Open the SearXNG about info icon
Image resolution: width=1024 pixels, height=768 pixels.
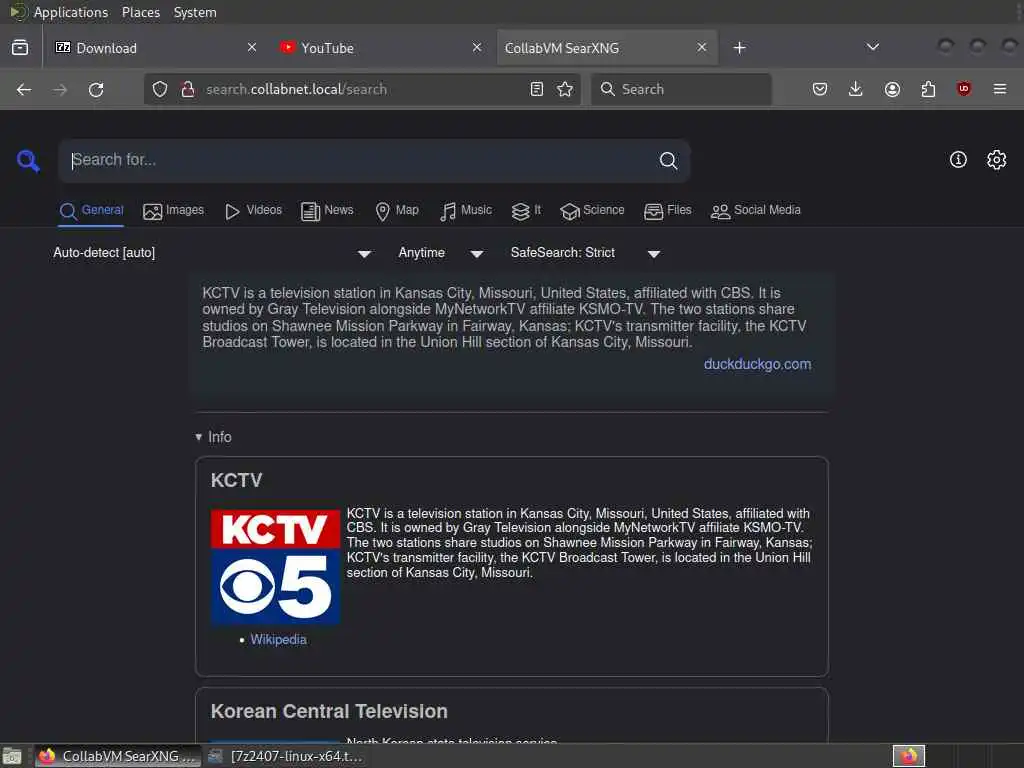958,159
